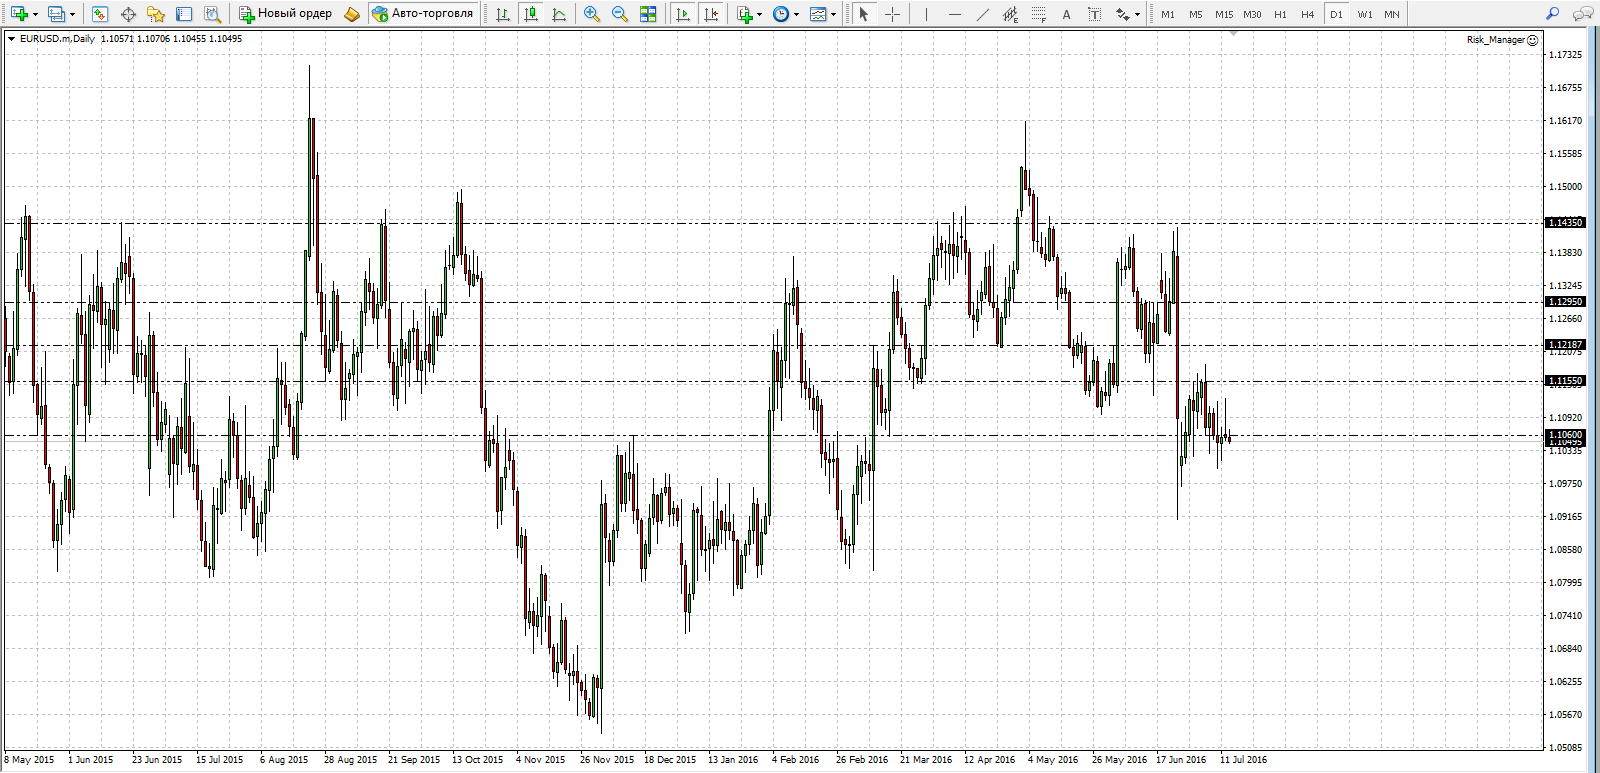The height and width of the screenshot is (773, 1600).
Task: Open a new chart window
Action: point(19,14)
